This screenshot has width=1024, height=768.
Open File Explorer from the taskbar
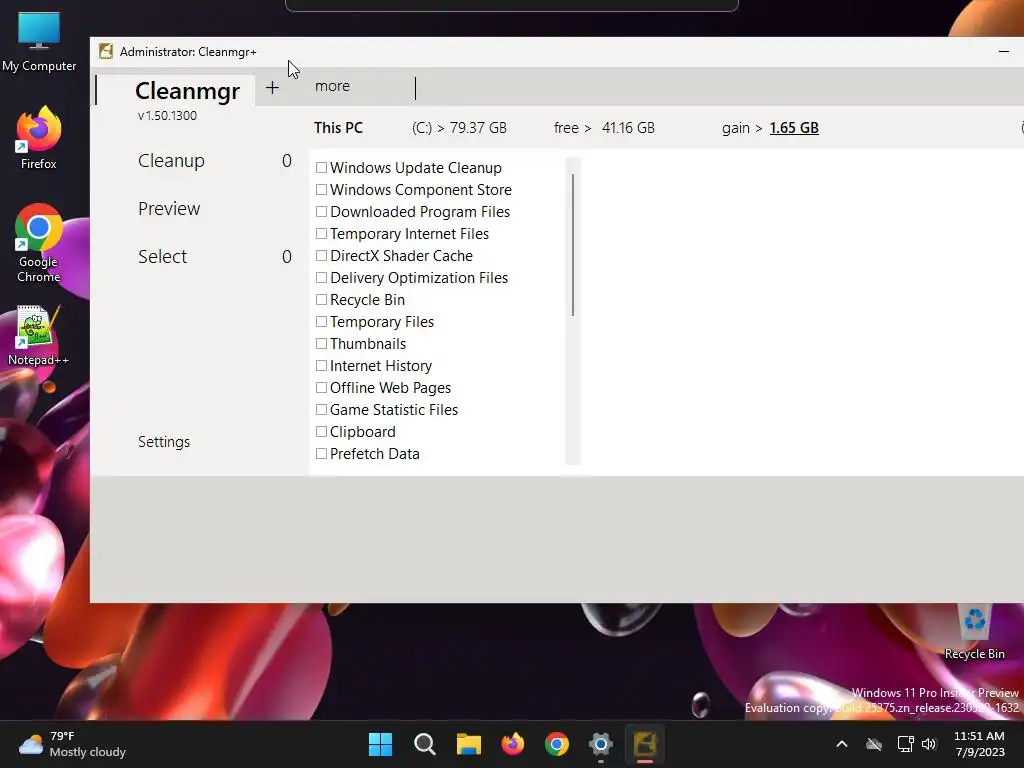(469, 744)
